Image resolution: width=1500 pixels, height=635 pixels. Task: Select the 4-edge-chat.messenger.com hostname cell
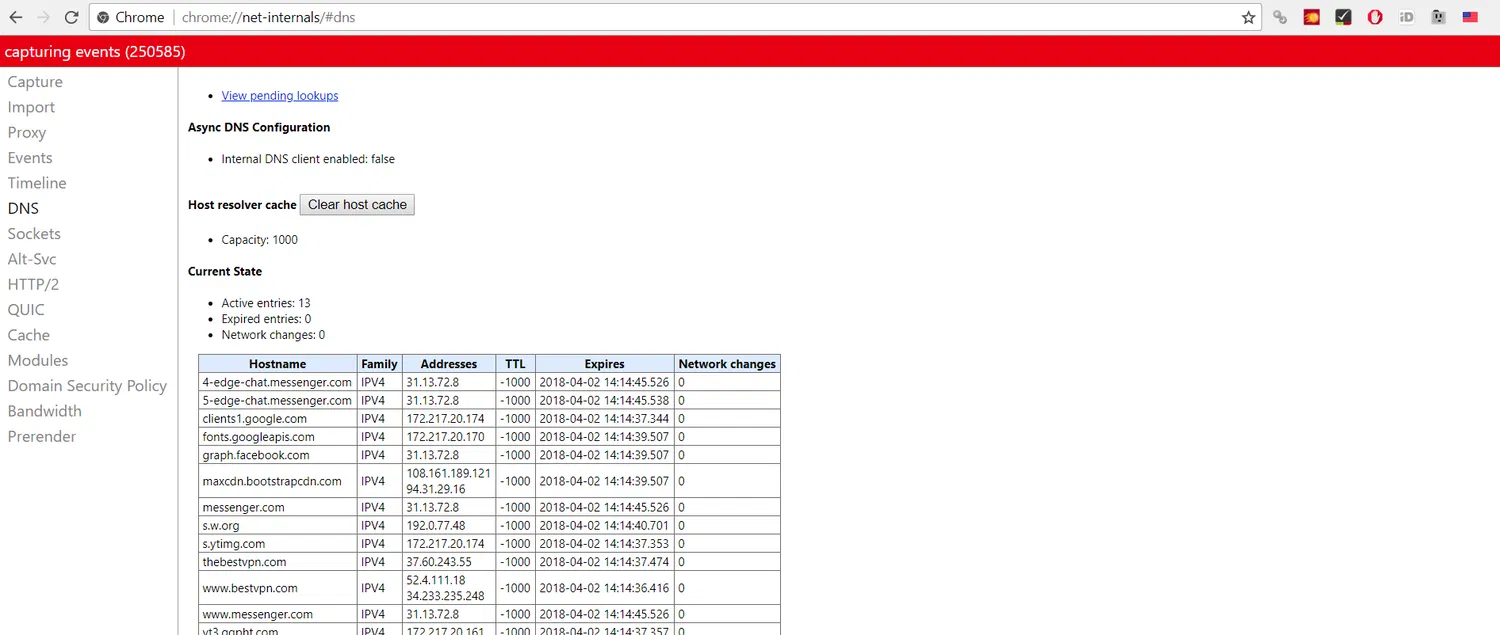point(278,382)
